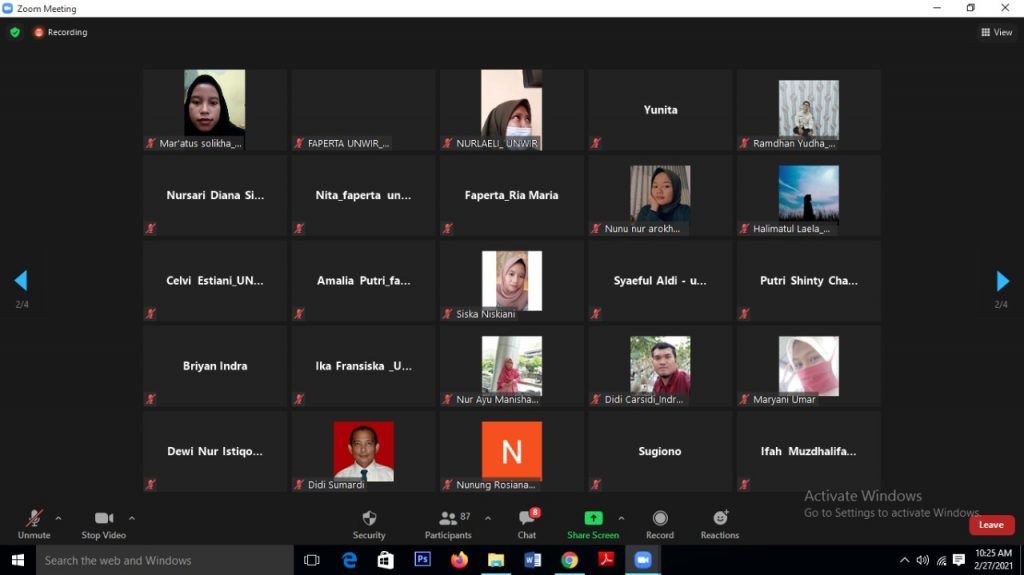Image resolution: width=1024 pixels, height=575 pixels.
Task: Select Didi Sumardi's video tile
Action: 363,451
